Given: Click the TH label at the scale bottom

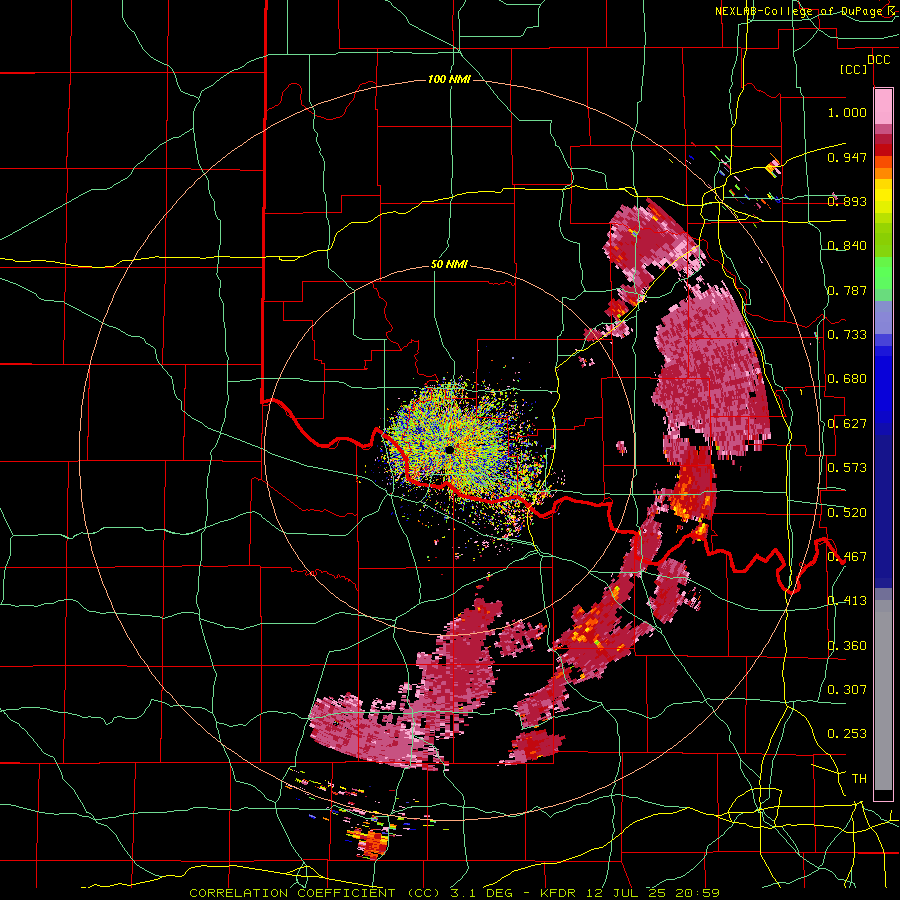Looking at the screenshot, I should tap(859, 779).
